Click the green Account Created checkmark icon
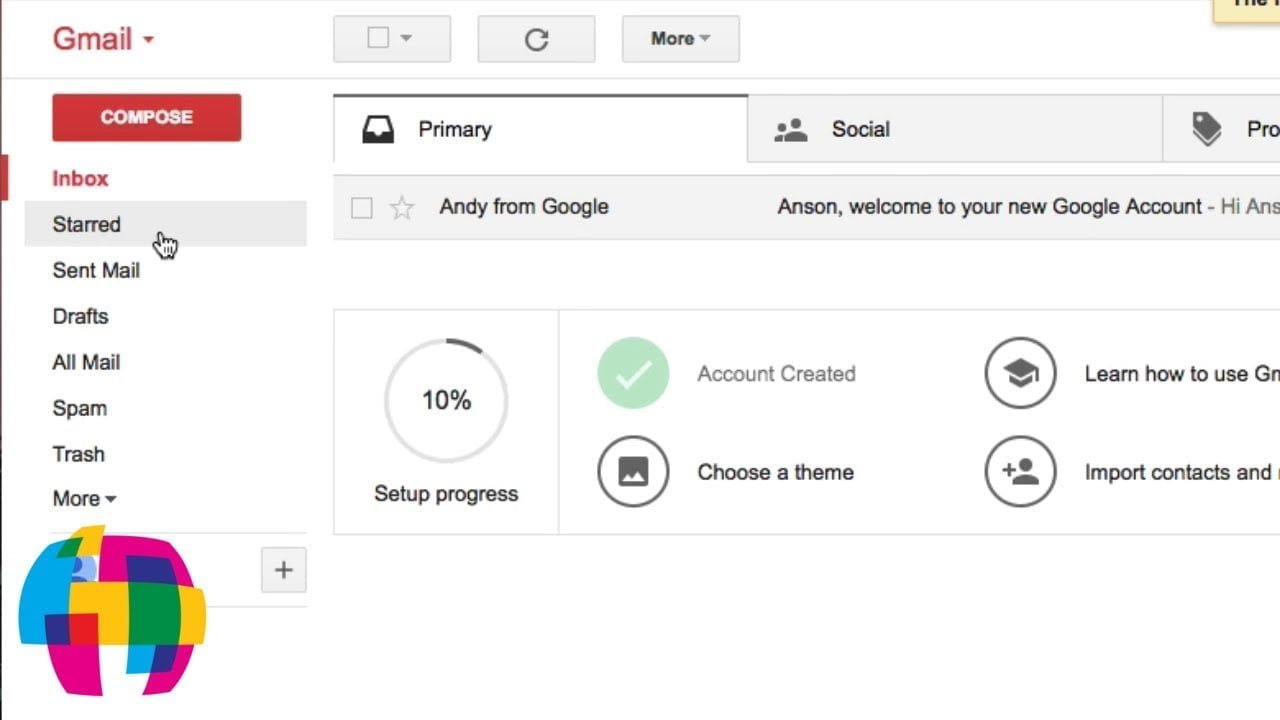 (x=633, y=373)
